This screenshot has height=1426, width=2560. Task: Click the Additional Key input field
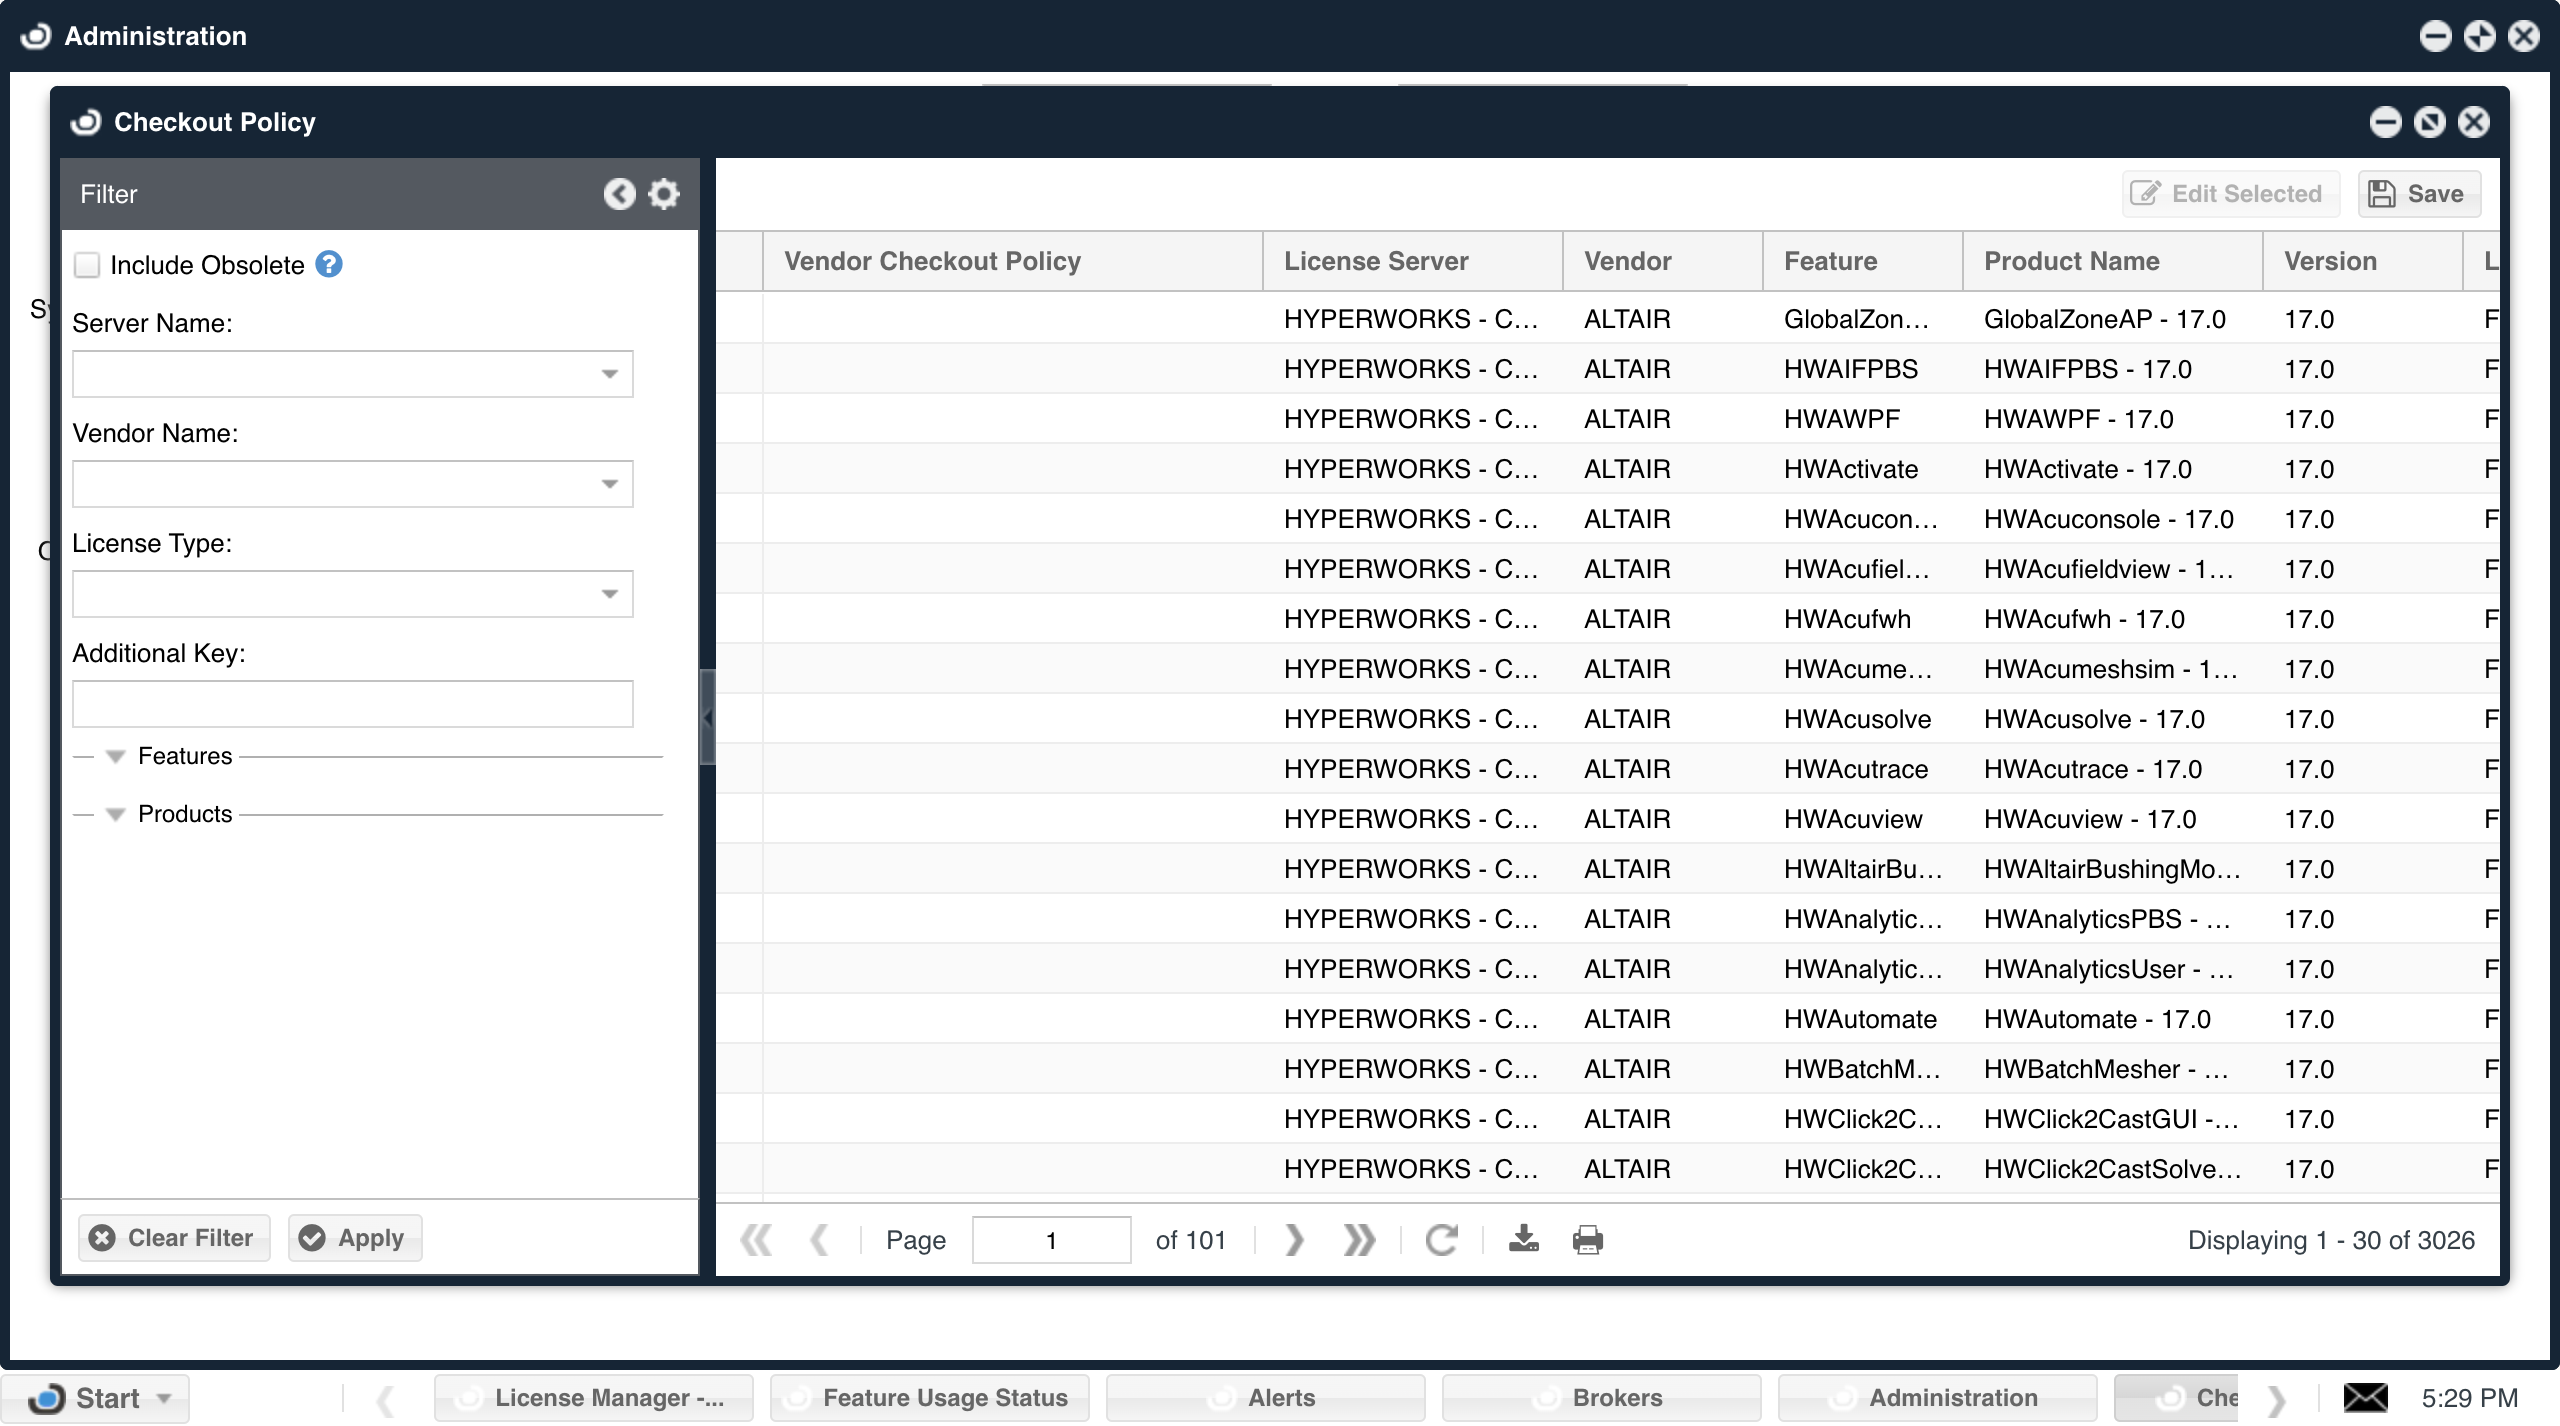352,704
